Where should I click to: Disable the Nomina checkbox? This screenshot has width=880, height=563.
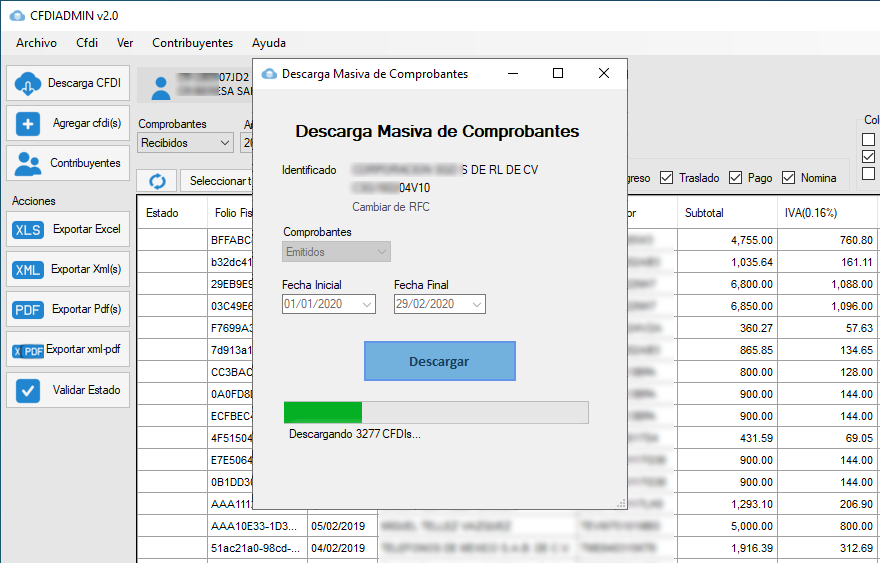pos(788,178)
